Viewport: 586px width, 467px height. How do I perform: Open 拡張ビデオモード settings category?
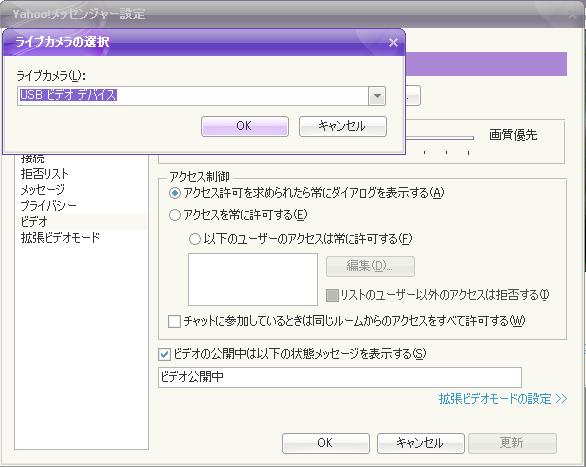[61, 238]
